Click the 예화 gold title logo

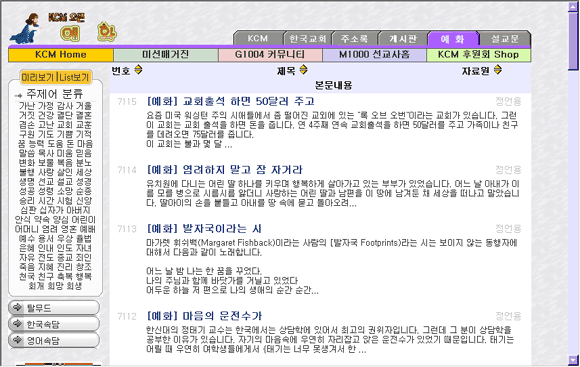88,32
